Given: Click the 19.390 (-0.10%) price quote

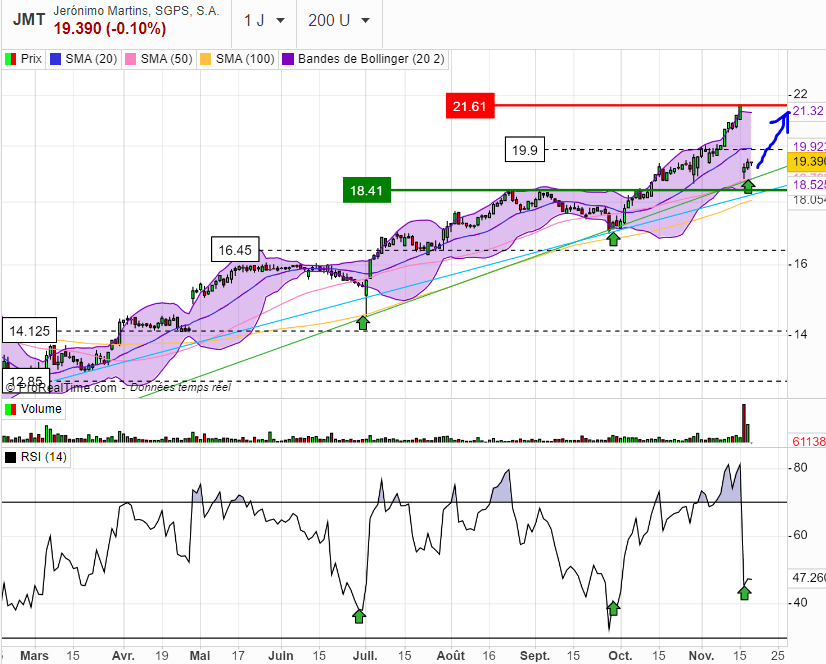Looking at the screenshot, I should pos(110,28).
